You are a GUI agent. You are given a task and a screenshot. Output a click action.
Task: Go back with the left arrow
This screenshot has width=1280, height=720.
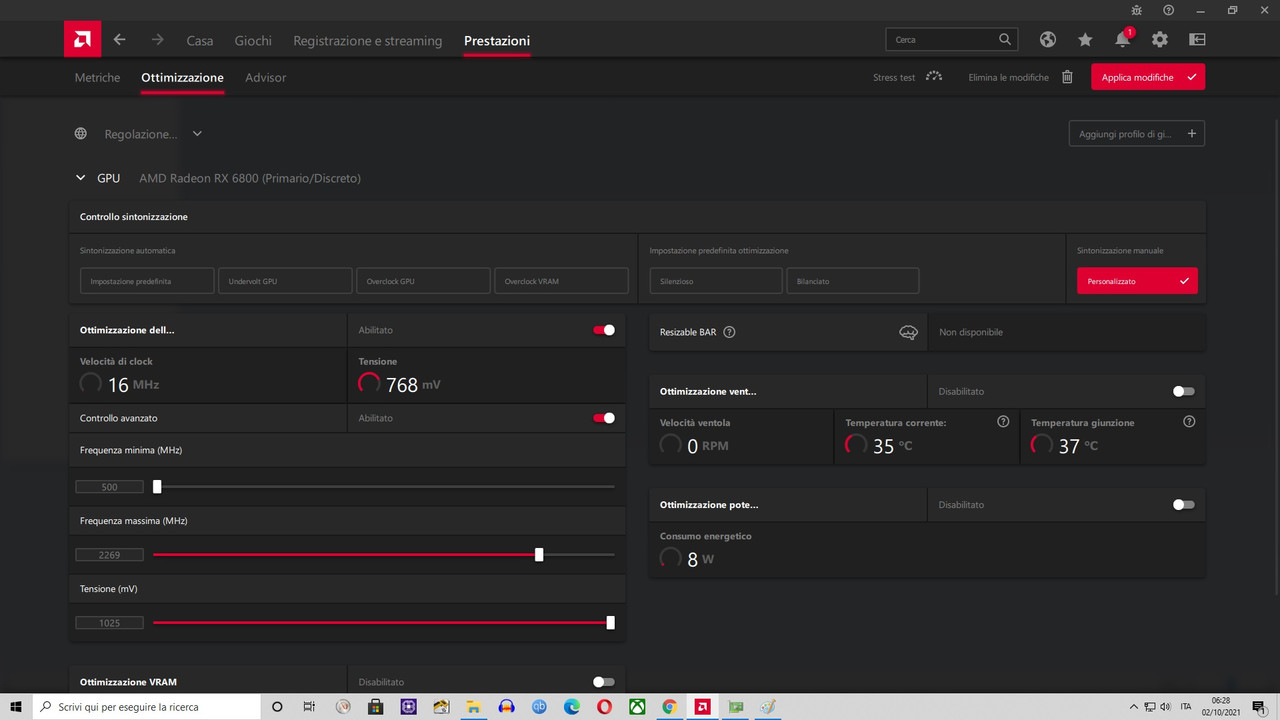pos(119,40)
